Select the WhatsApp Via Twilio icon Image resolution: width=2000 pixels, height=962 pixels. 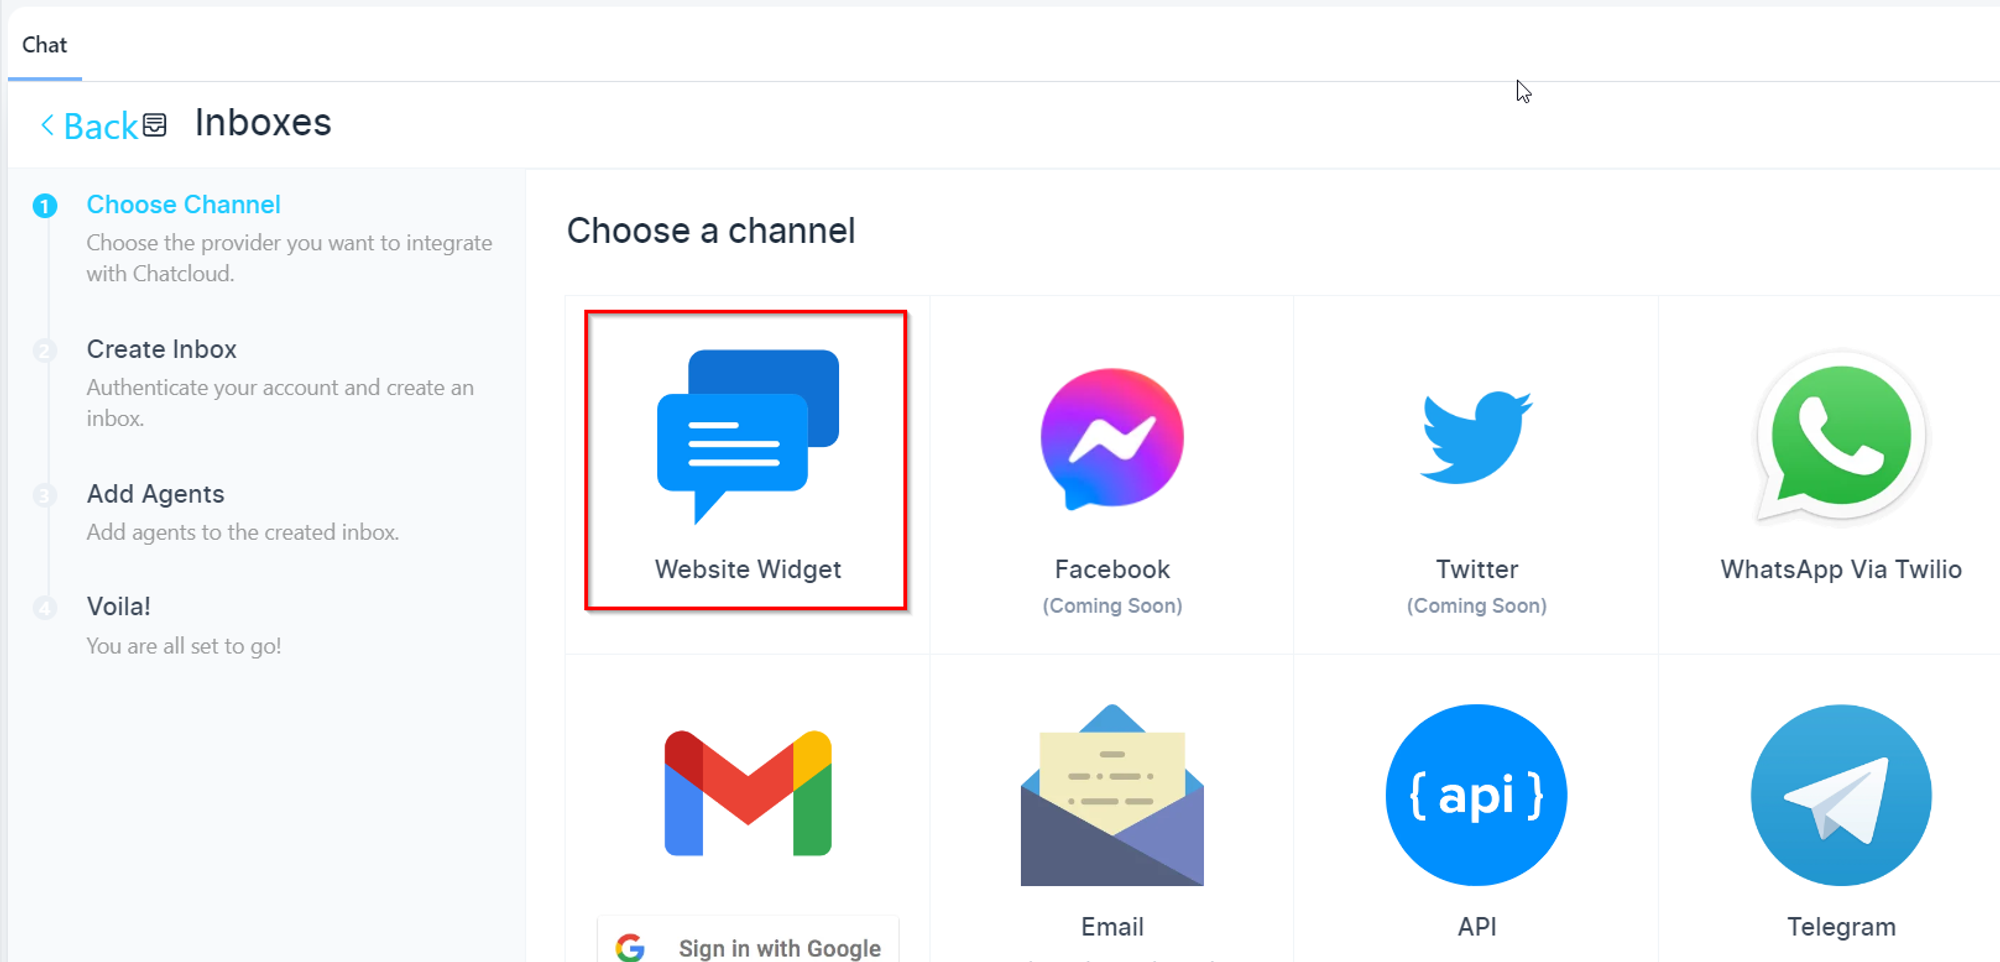1840,436
